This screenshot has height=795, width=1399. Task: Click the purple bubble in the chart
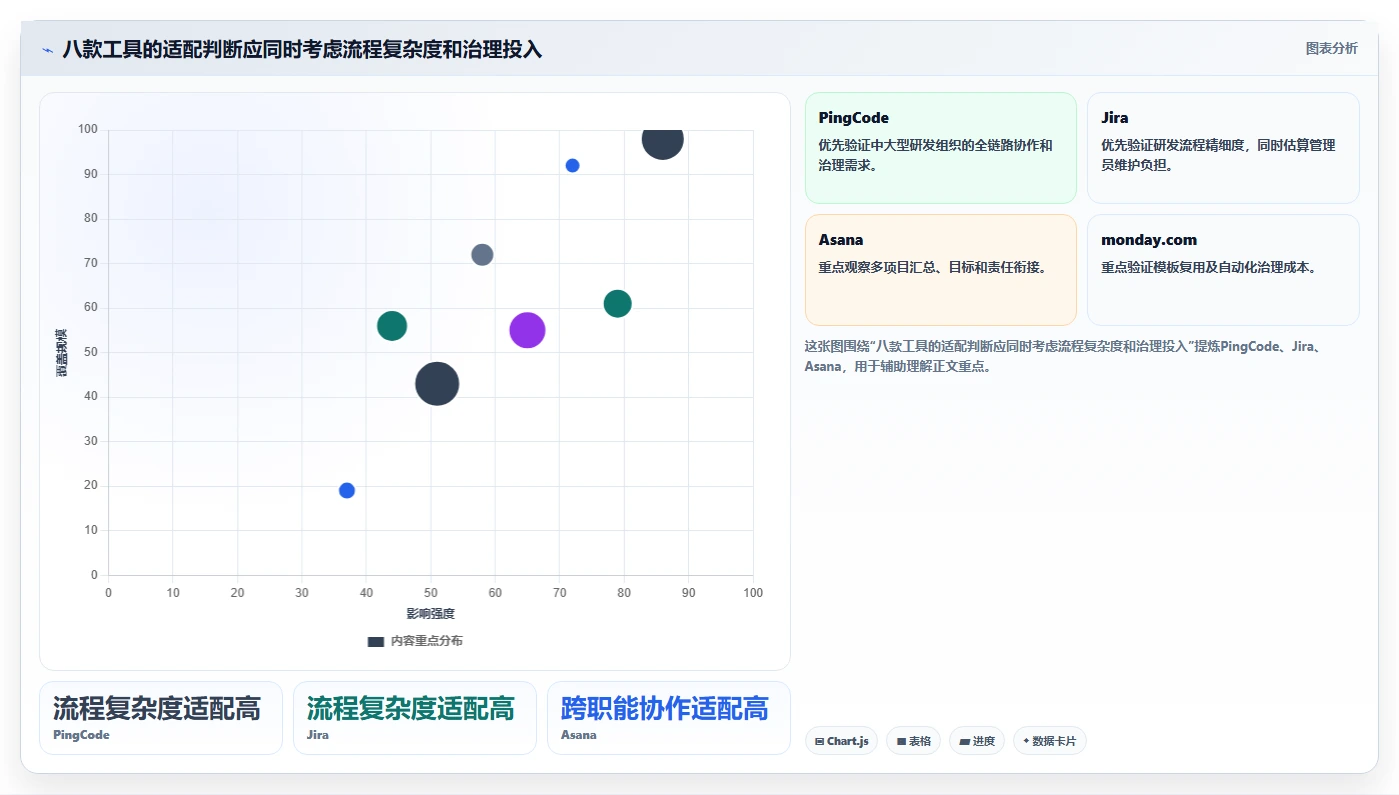click(x=527, y=330)
